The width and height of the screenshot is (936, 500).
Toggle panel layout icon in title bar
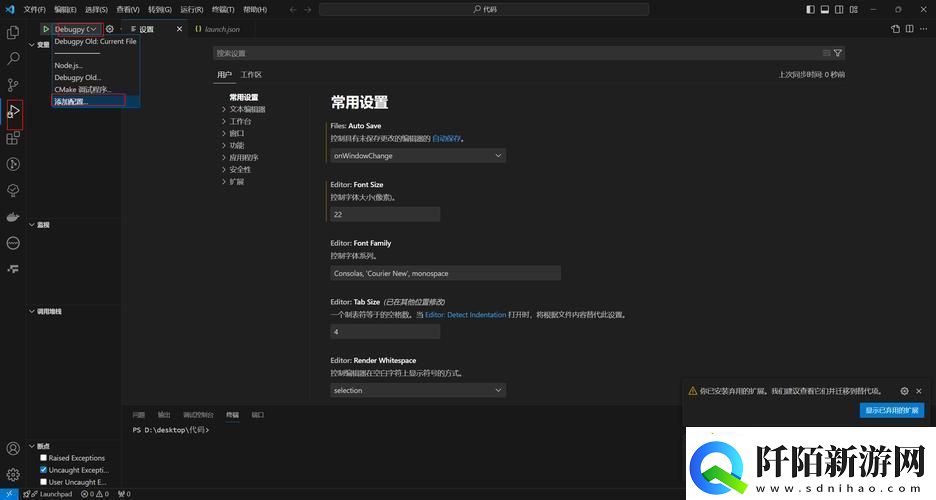click(x=824, y=10)
